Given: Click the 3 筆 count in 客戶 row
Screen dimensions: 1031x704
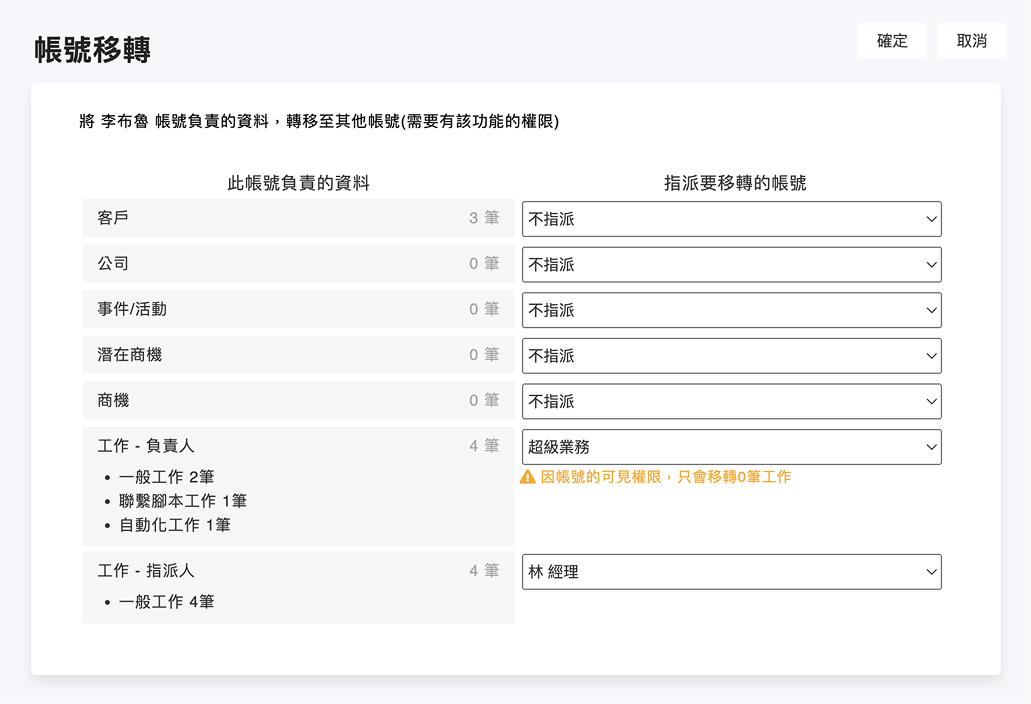Looking at the screenshot, I should (x=484, y=218).
